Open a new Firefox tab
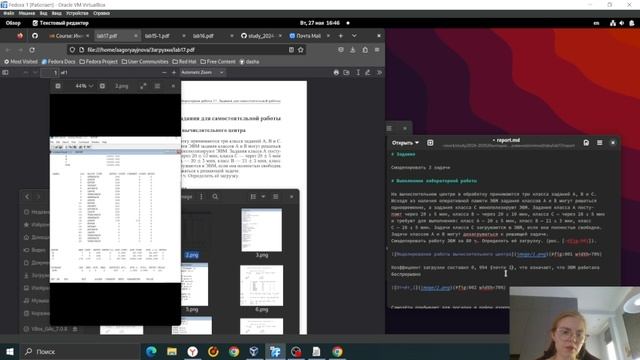This screenshot has height=360, width=640. click(340, 36)
